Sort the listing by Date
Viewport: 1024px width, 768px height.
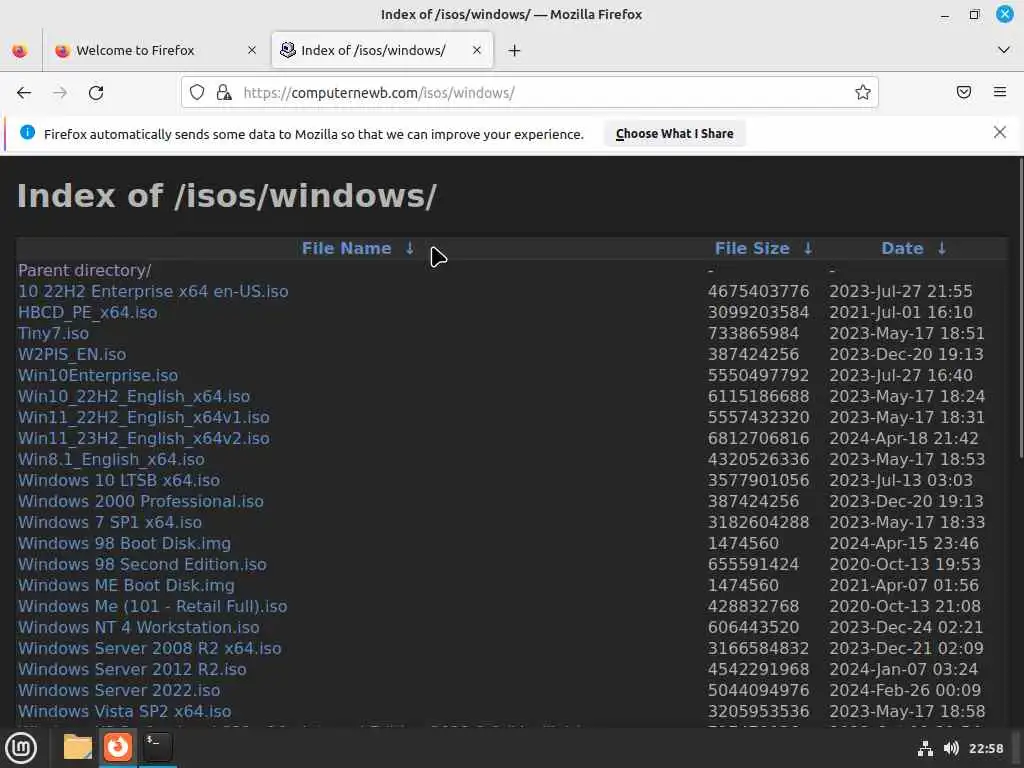[x=902, y=248]
